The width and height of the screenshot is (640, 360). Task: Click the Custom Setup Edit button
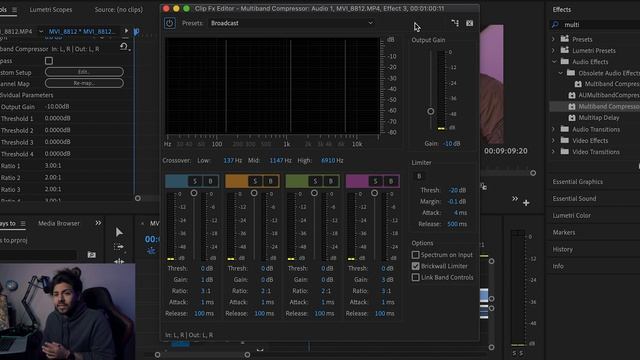click(x=84, y=72)
